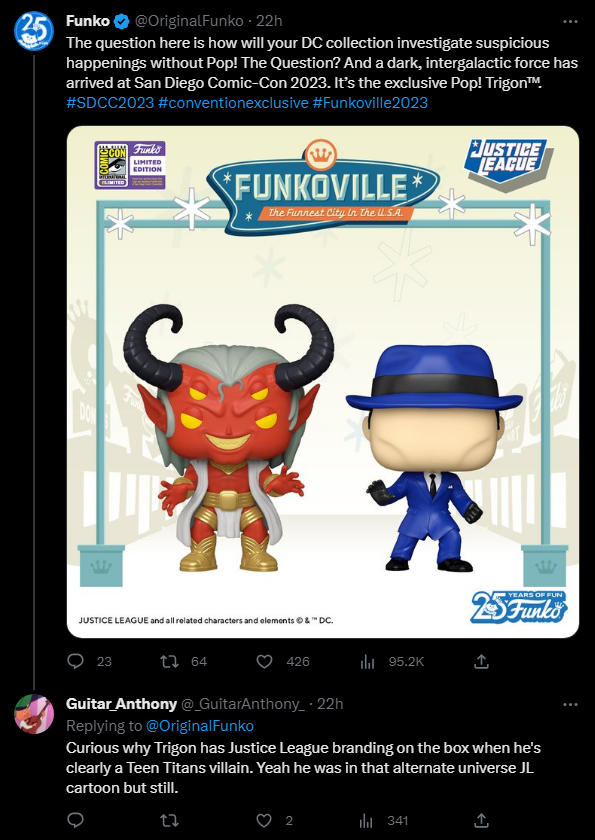The image size is (595, 840).
Task: Open Funko's profile avatar
Action: [34, 31]
